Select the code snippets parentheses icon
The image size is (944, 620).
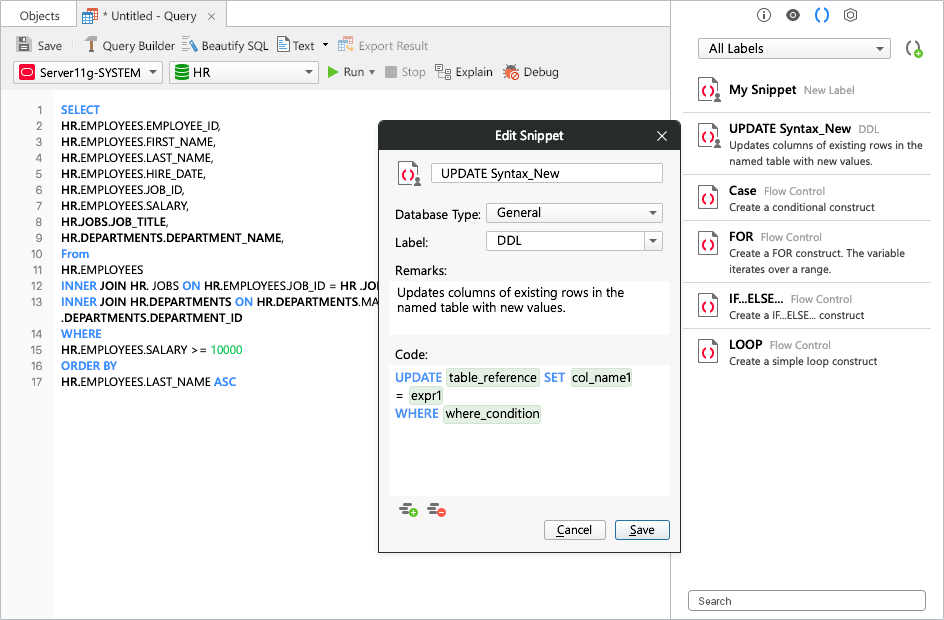click(822, 15)
